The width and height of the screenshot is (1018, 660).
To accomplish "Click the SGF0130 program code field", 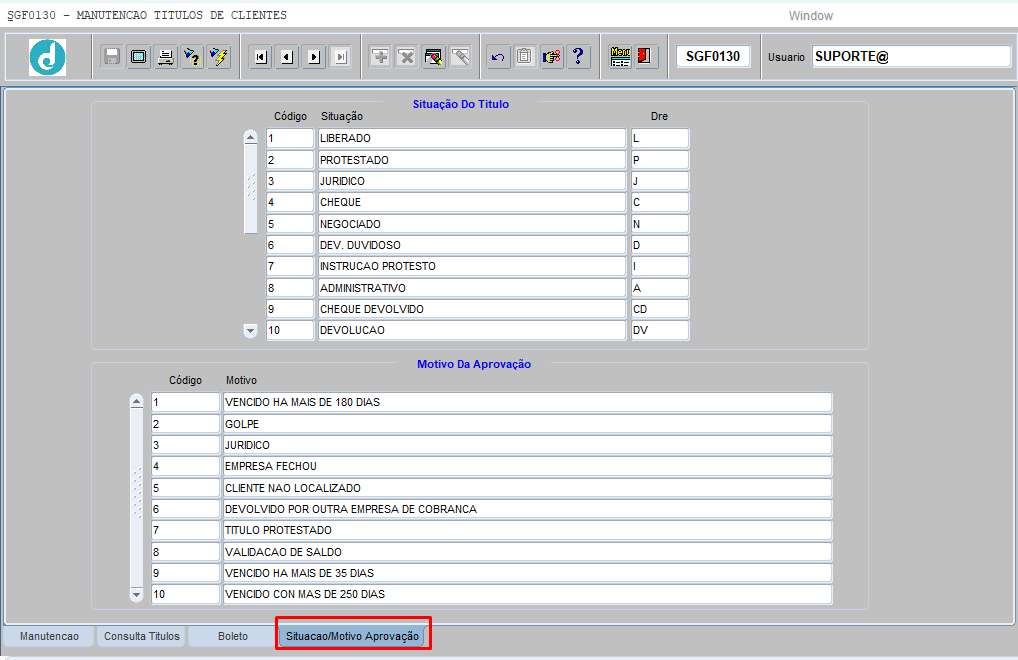I will 713,56.
